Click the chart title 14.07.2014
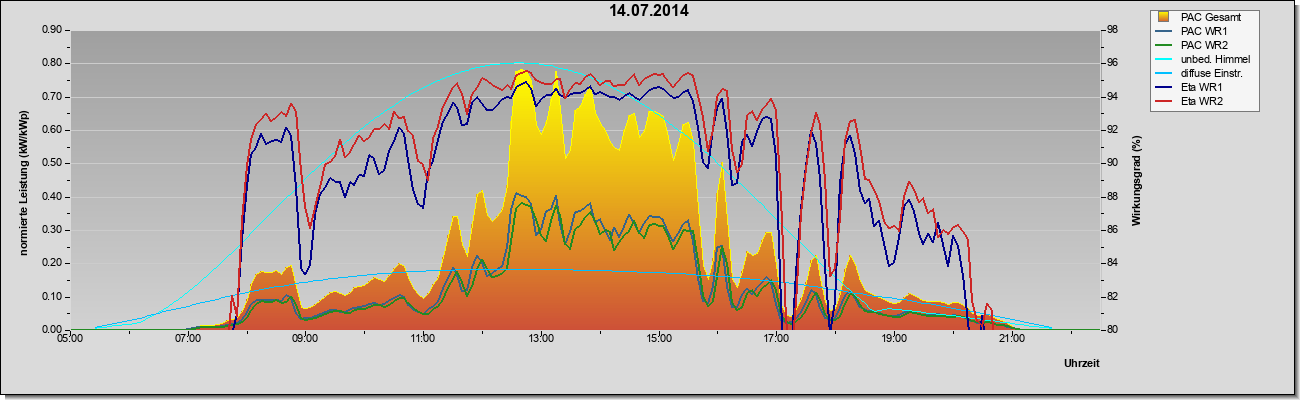Image resolution: width=1300 pixels, height=400 pixels. tap(649, 11)
